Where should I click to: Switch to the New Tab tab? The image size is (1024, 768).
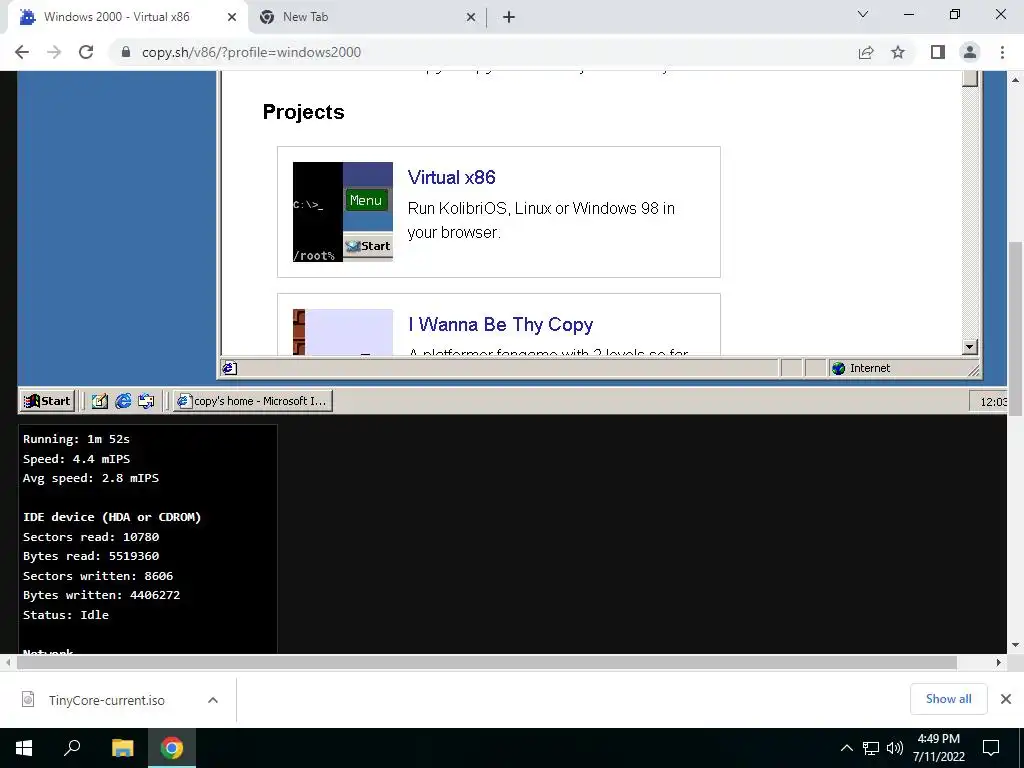coord(365,17)
